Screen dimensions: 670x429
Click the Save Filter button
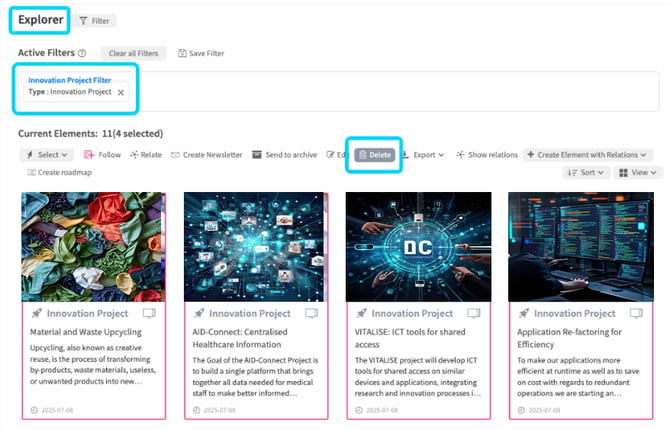(201, 53)
